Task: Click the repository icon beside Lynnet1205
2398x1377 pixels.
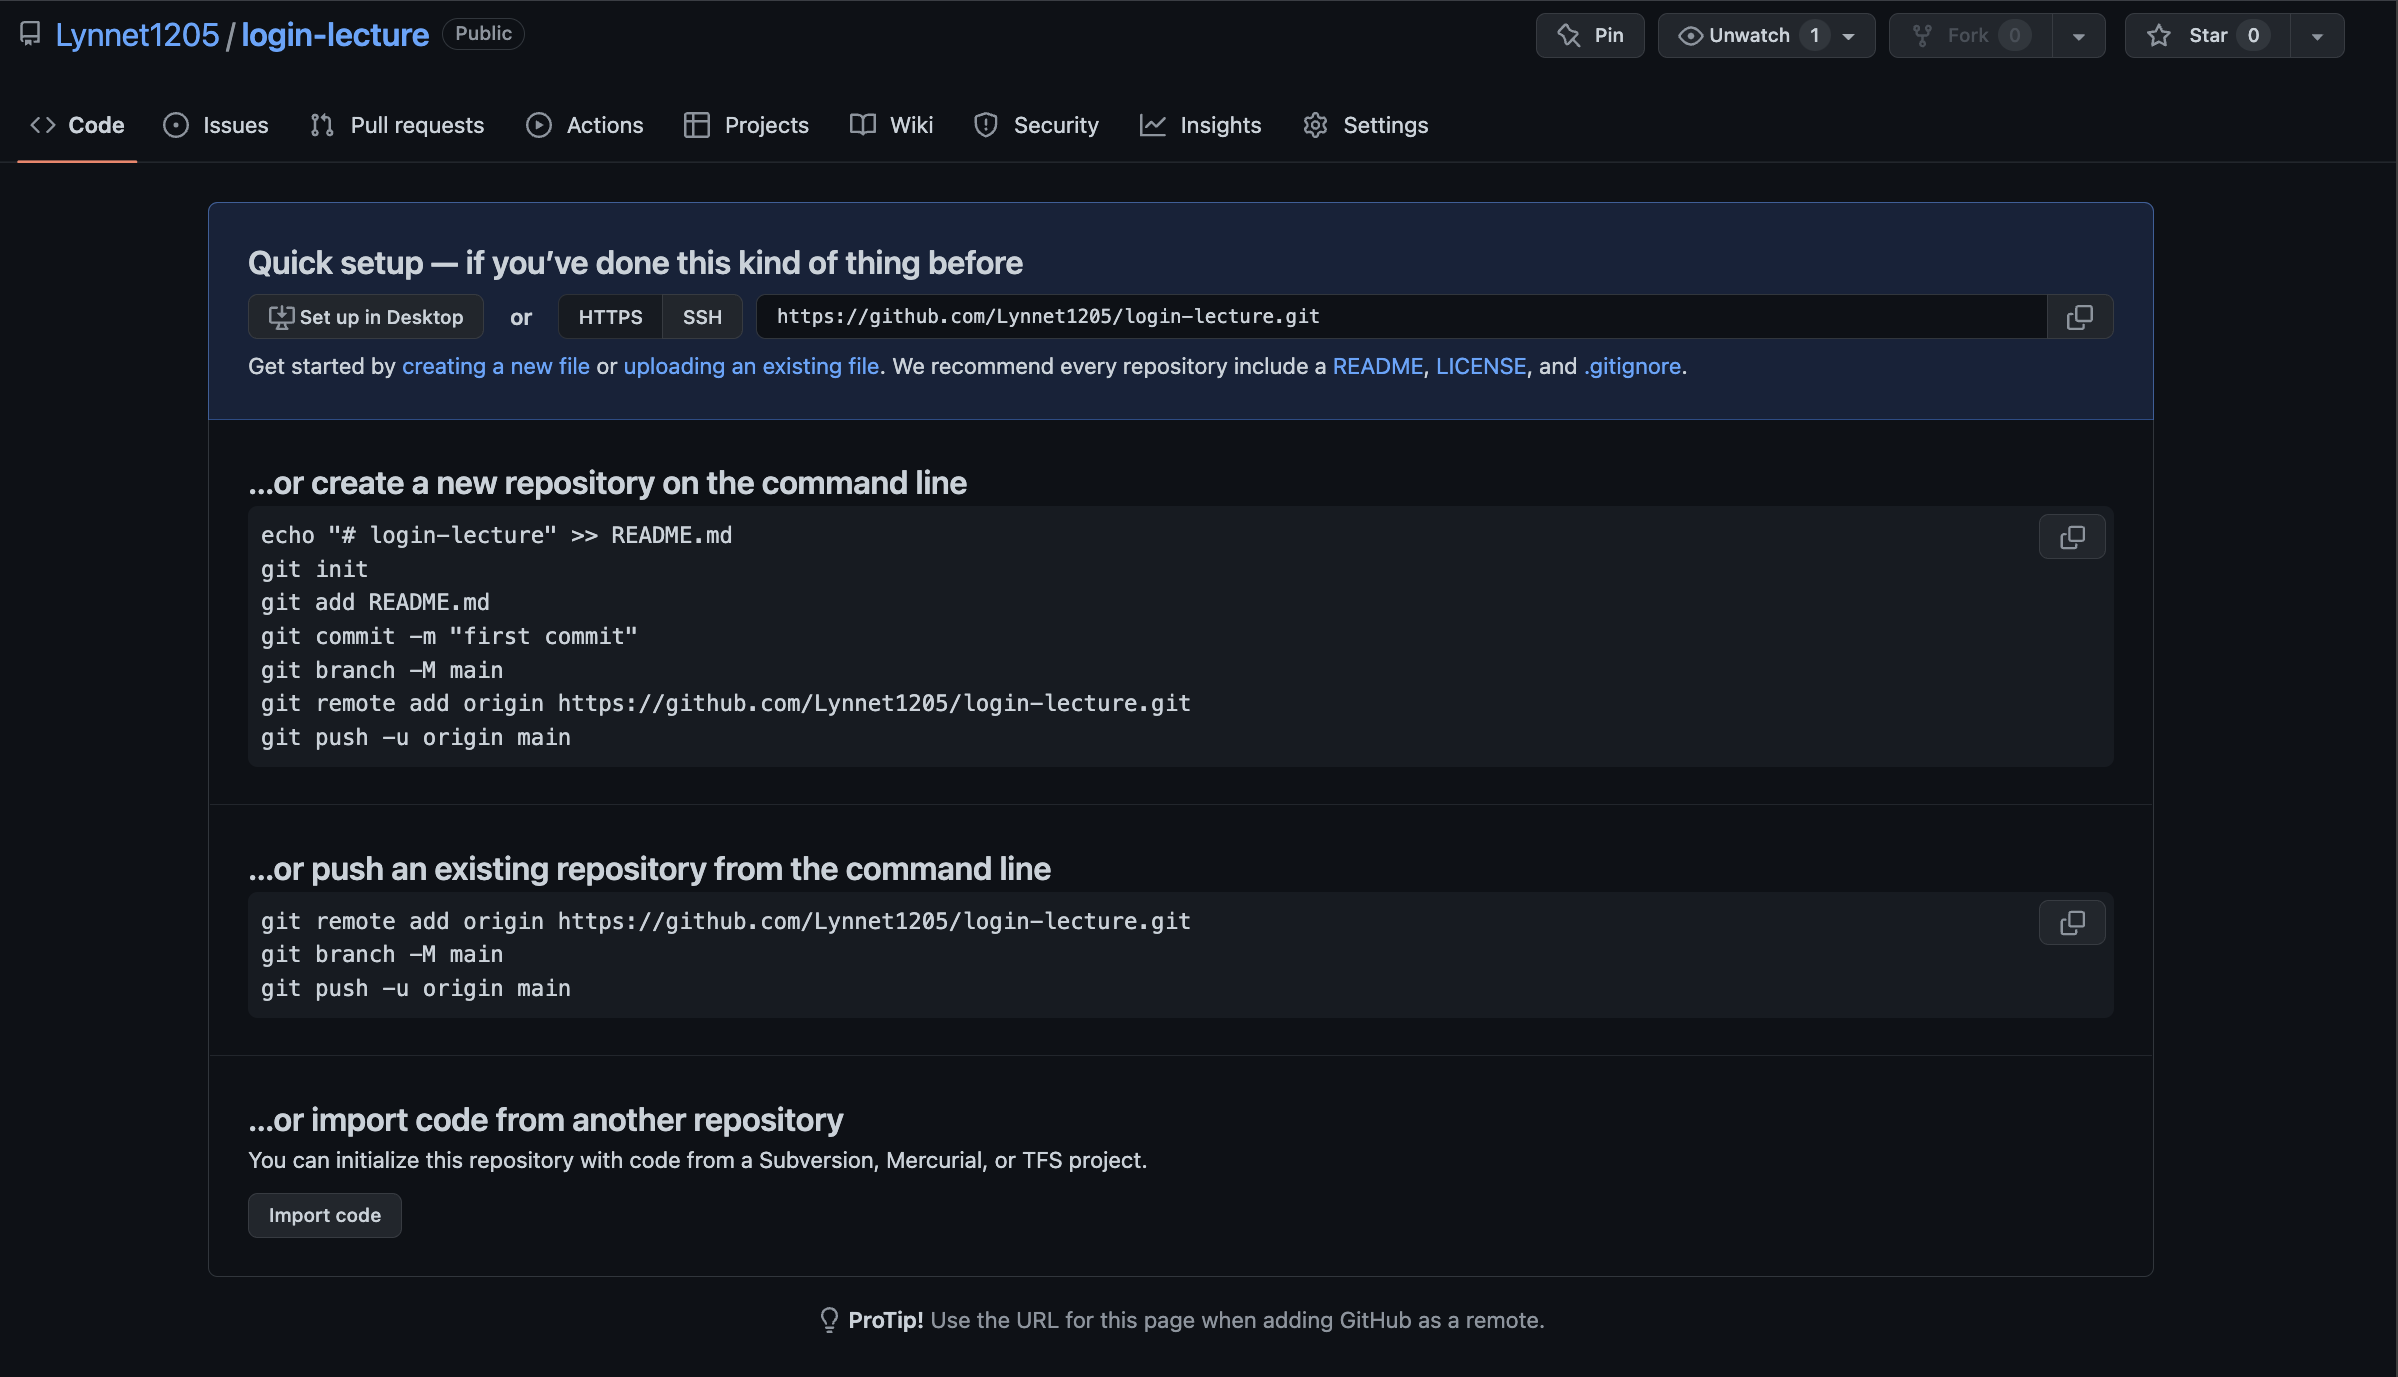Action: [30, 34]
